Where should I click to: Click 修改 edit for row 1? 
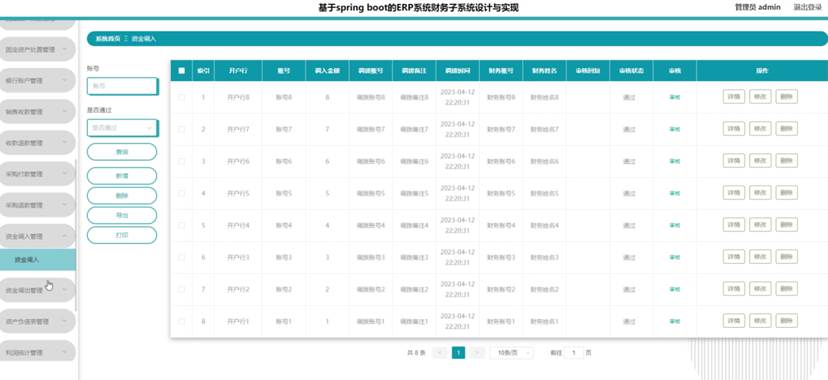760,97
